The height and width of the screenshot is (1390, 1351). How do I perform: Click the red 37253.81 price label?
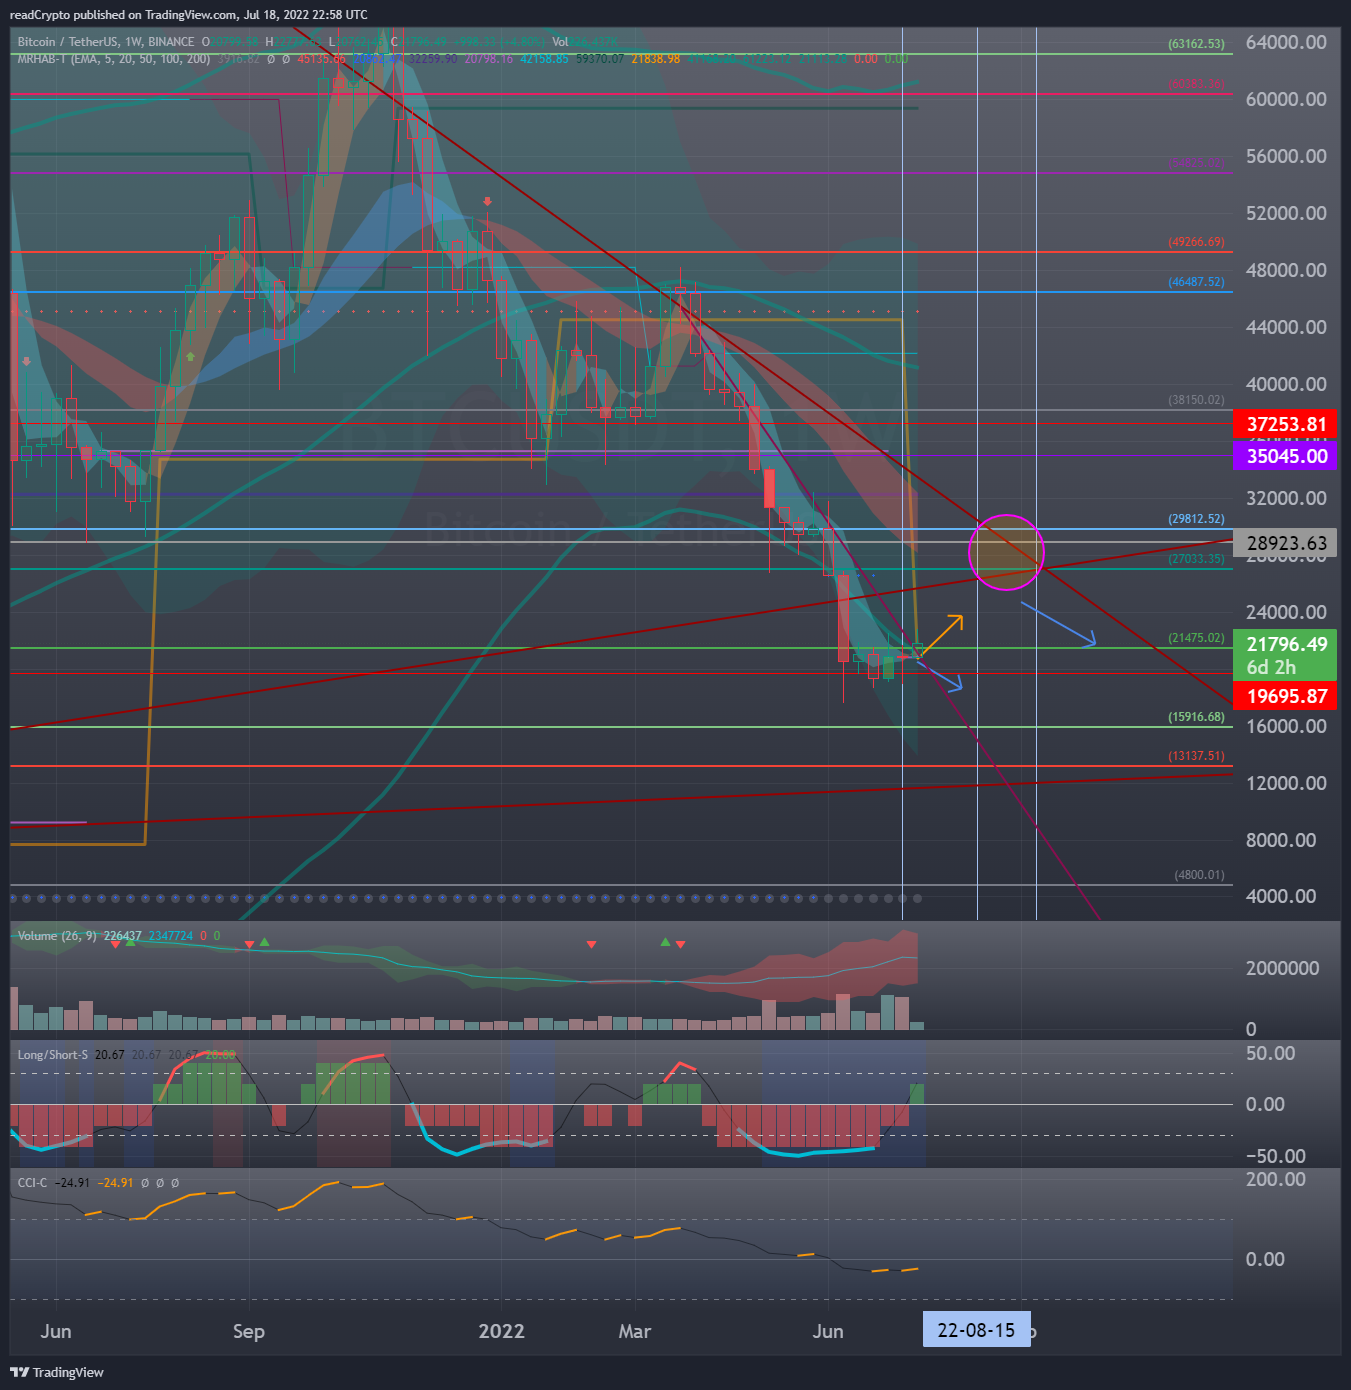point(1286,424)
